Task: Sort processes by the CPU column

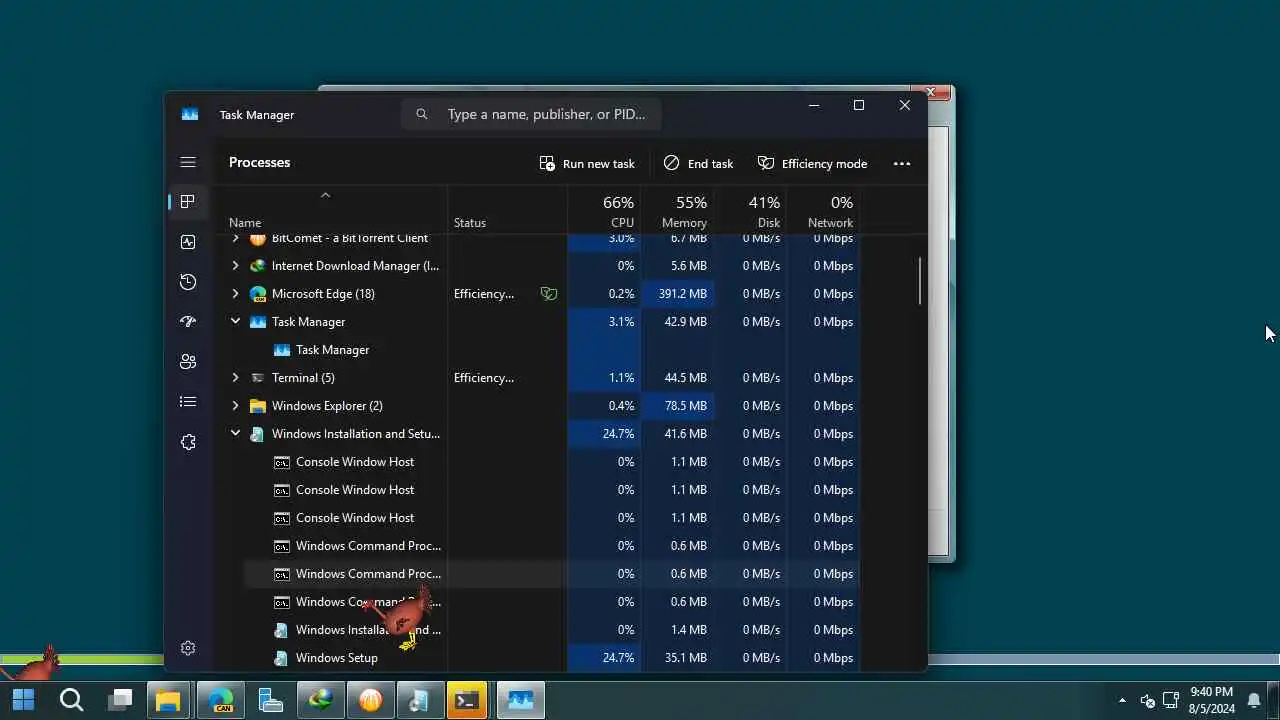Action: click(604, 212)
